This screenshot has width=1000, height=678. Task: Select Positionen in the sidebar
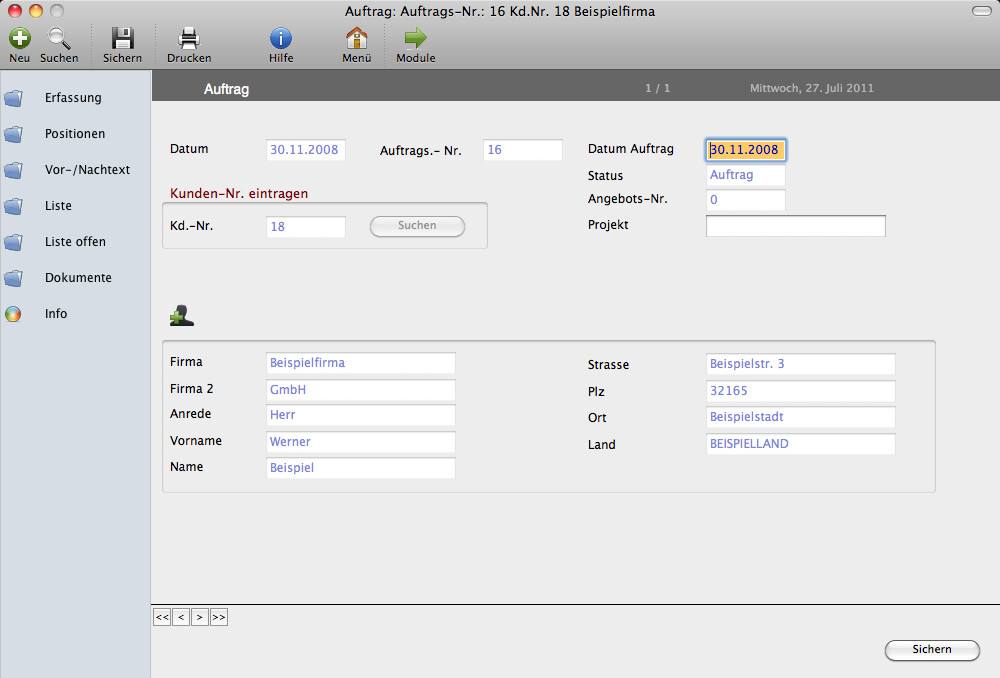pyautogui.click(x=75, y=134)
